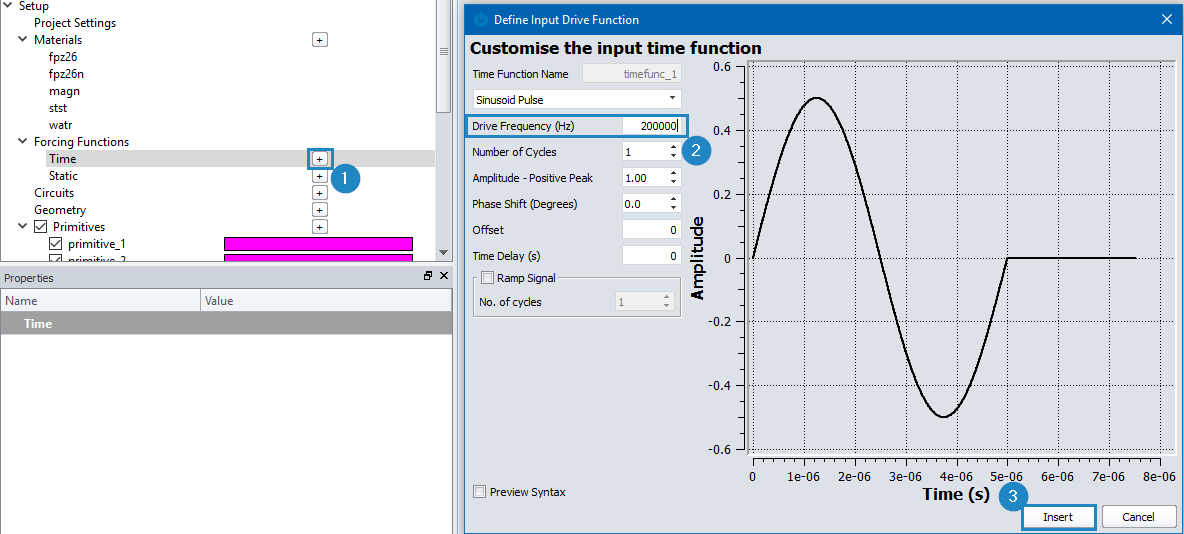Open the Sinusoid Pulse function type dropdown
Viewport: 1184px width, 534px height.
point(577,99)
